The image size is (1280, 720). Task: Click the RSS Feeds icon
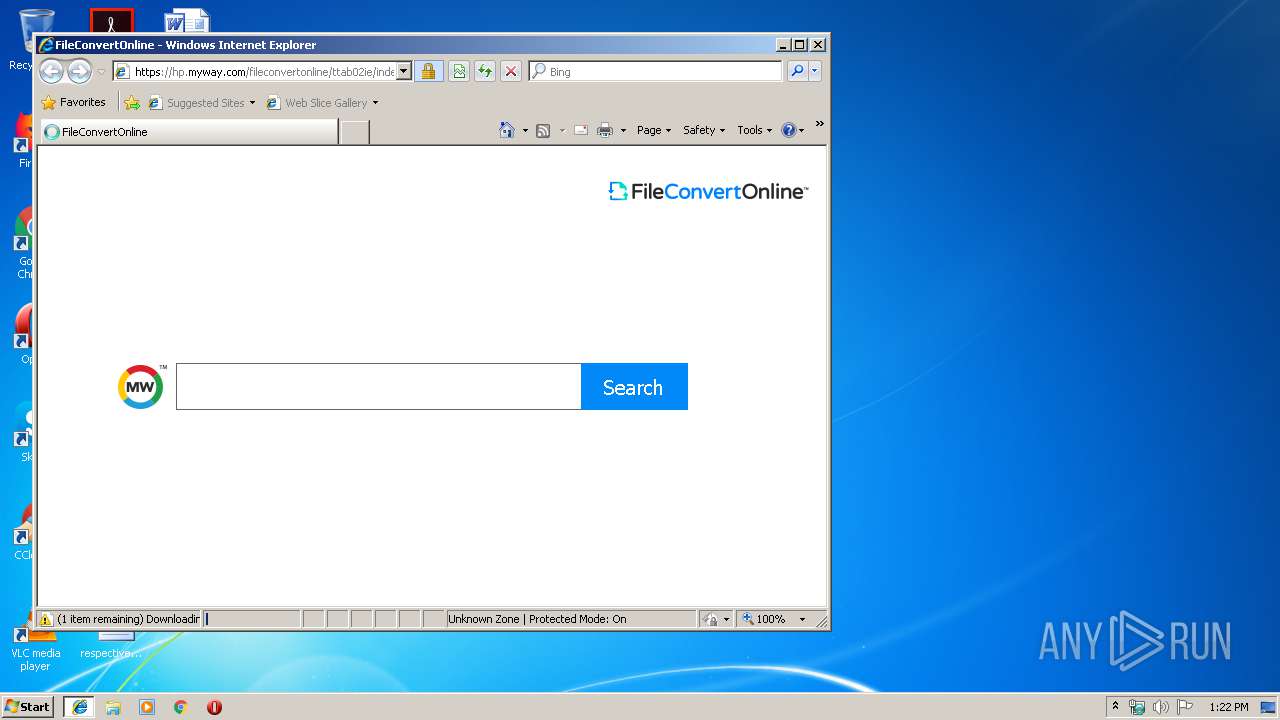click(543, 130)
